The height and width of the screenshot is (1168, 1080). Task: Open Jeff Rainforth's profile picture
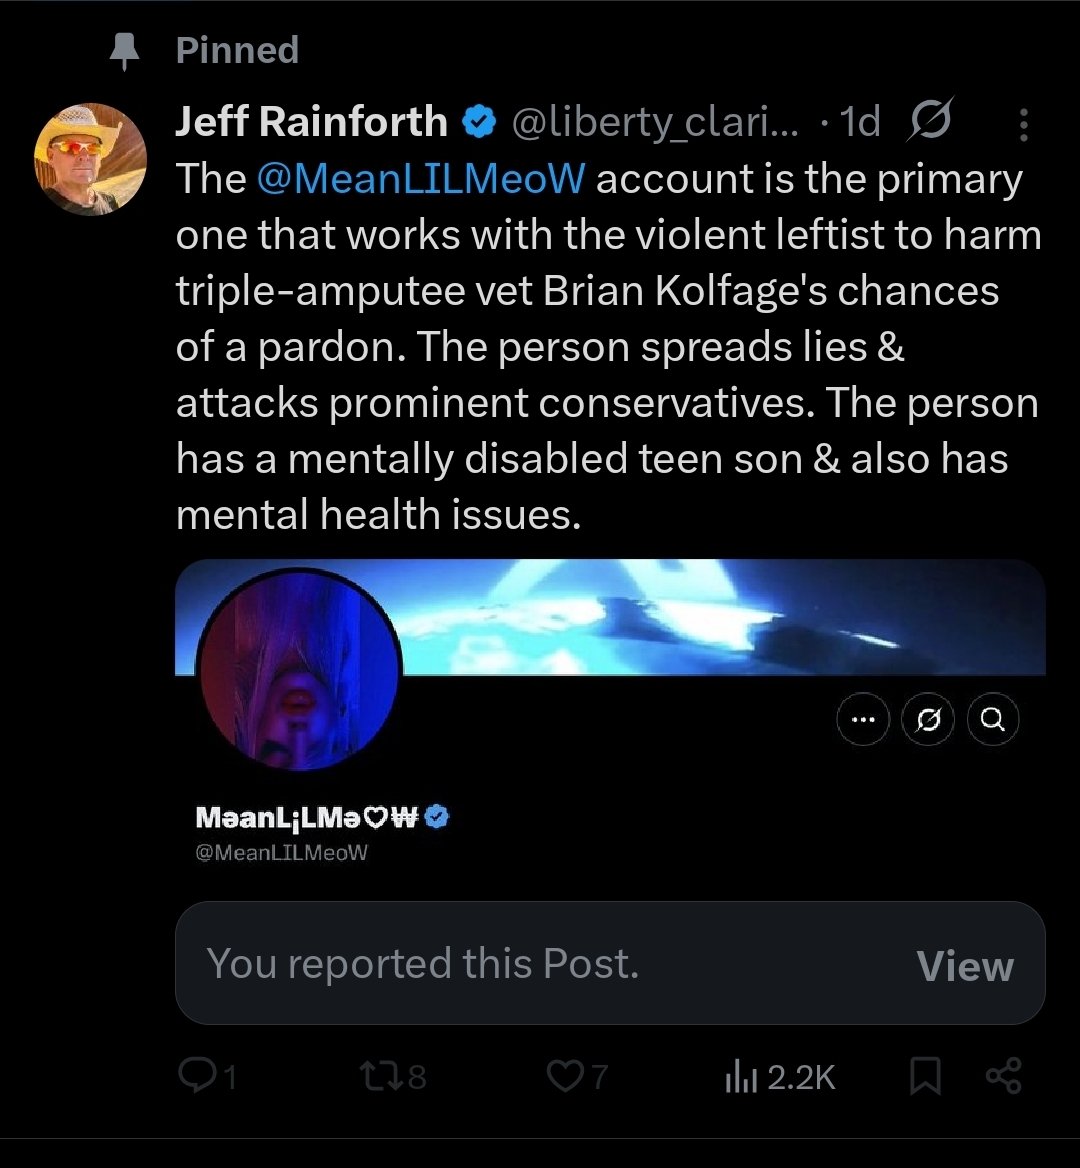[x=90, y=159]
